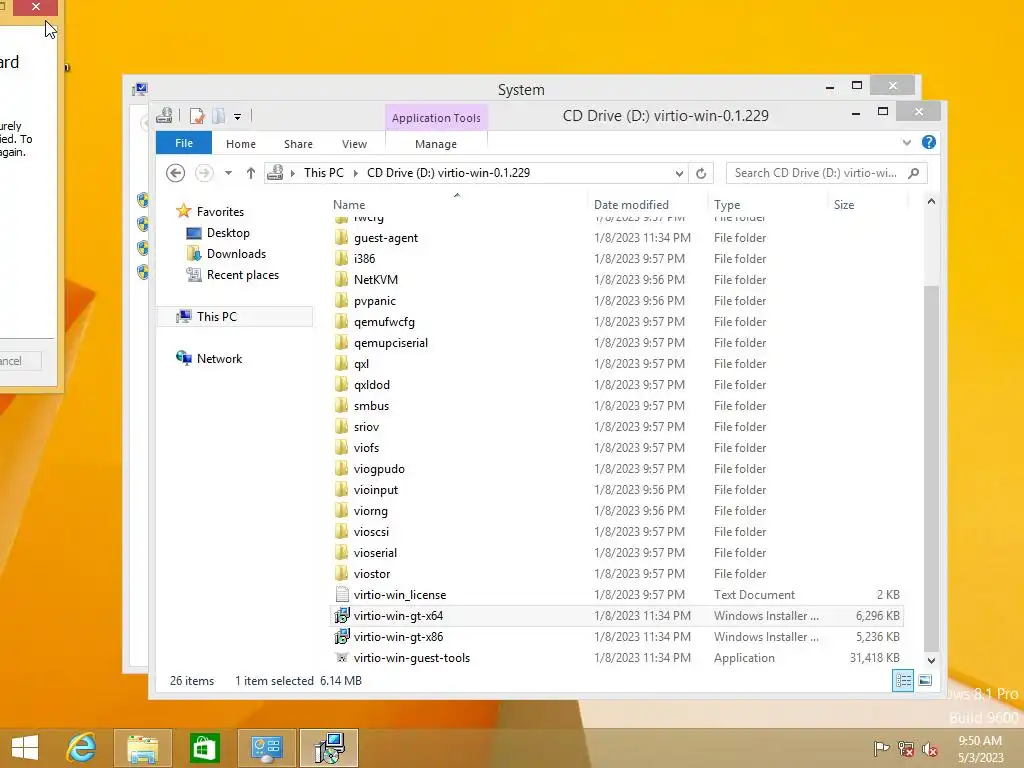Expand the ribbon with the chevron
The height and width of the screenshot is (768, 1024).
pyautogui.click(x=906, y=142)
